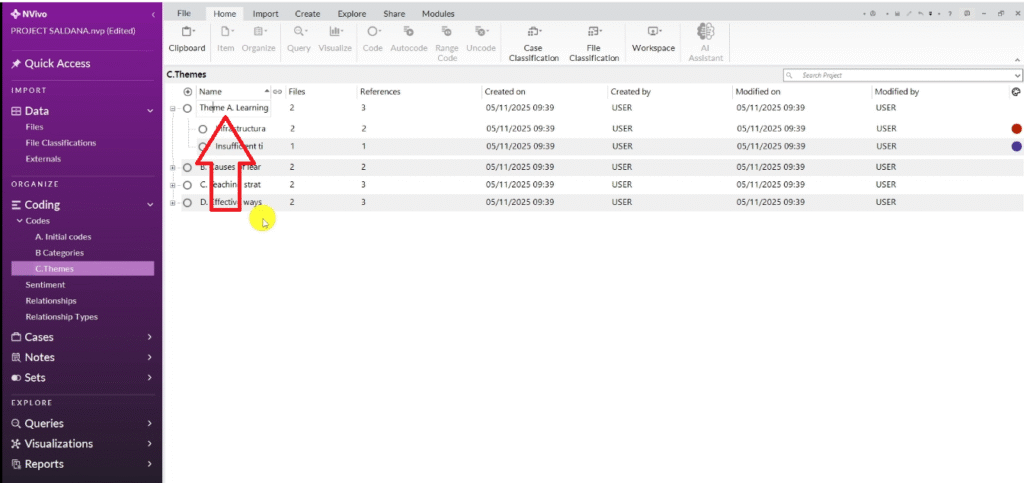Collapse the Theme A. Learning tree node
The width and height of the screenshot is (1024, 483).
tap(173, 108)
